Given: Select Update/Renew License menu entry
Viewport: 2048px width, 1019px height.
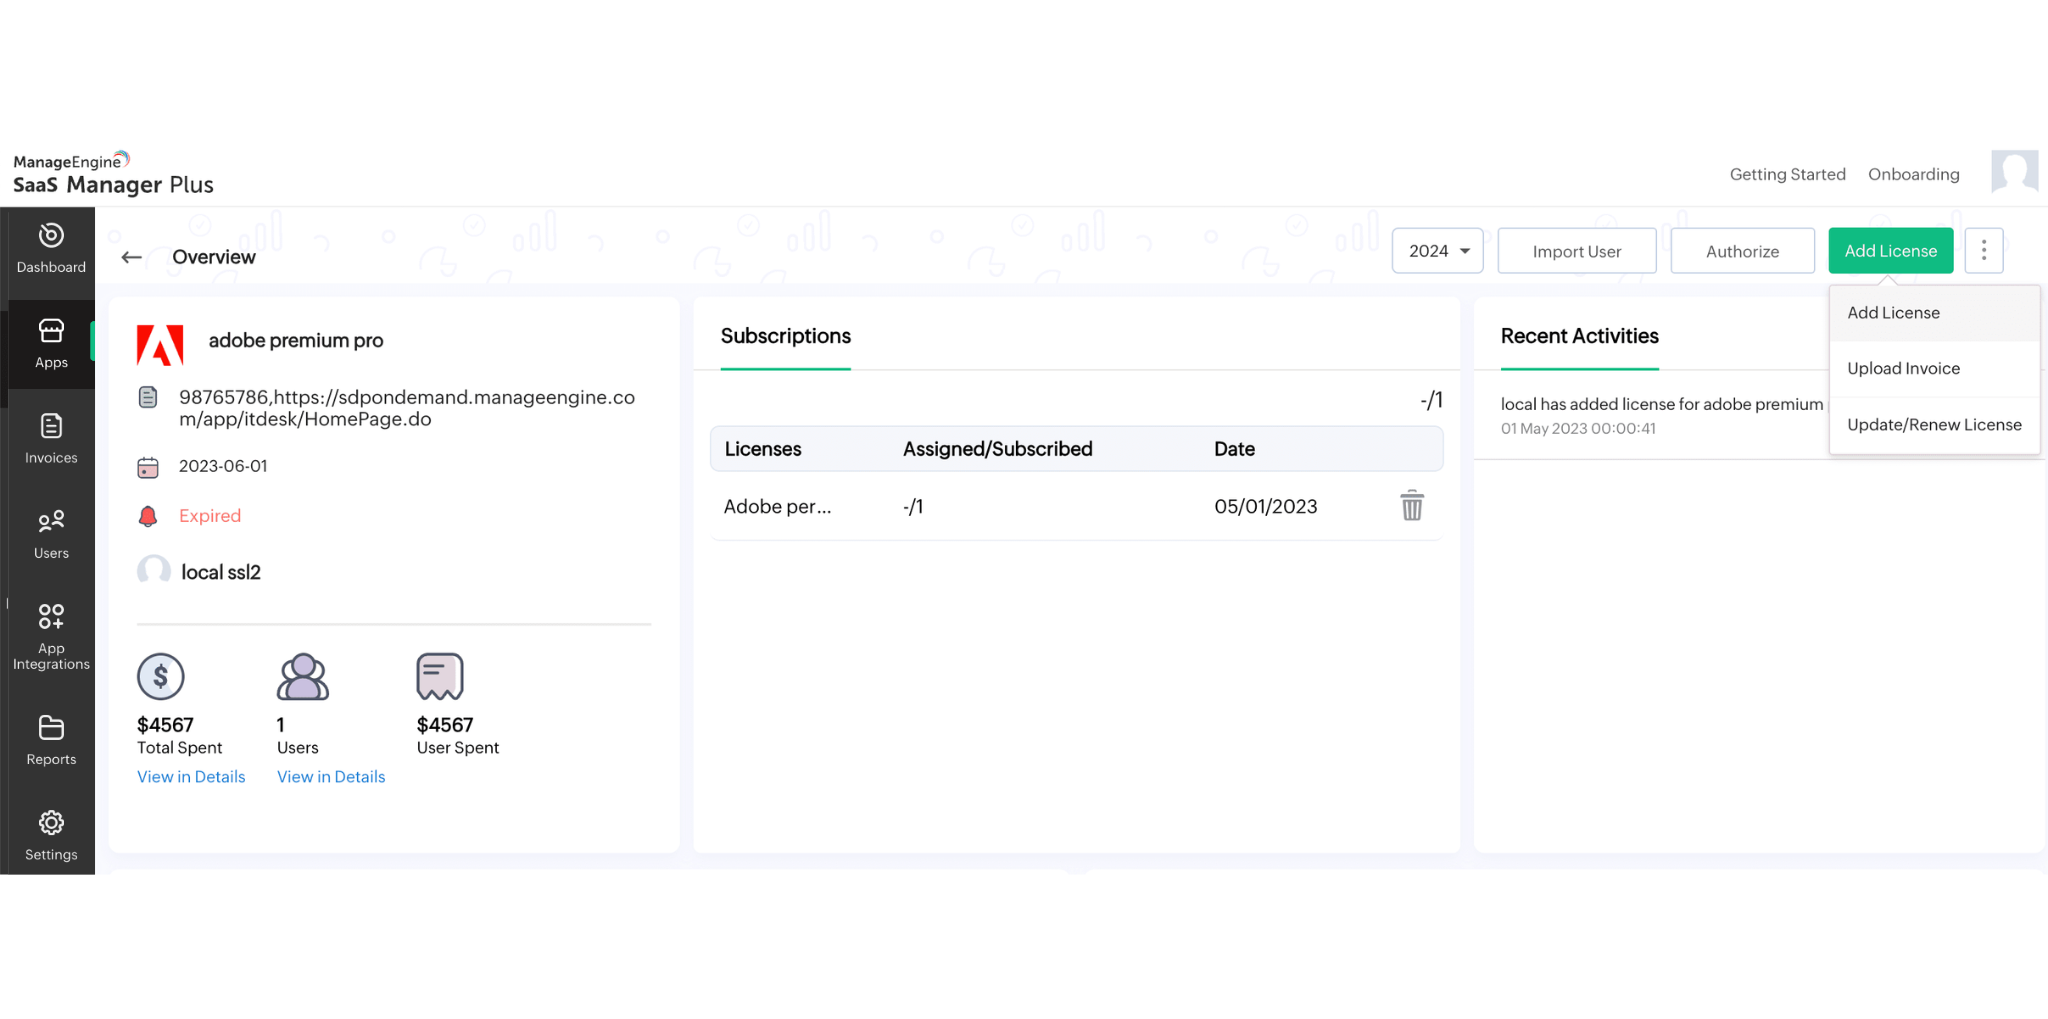Looking at the screenshot, I should tap(1934, 425).
